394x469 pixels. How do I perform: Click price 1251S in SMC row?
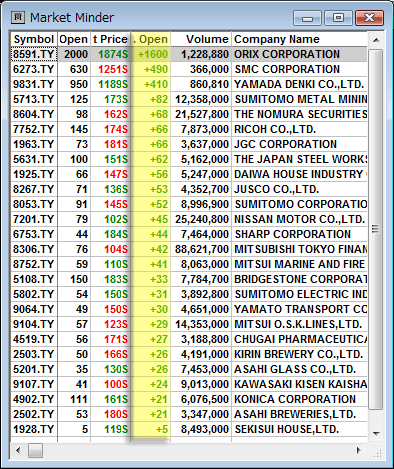click(113, 69)
